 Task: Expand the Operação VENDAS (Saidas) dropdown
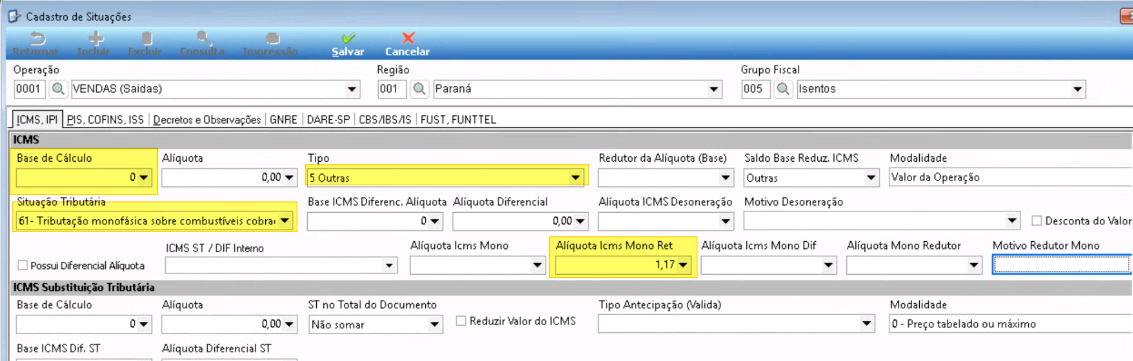[x=353, y=90]
